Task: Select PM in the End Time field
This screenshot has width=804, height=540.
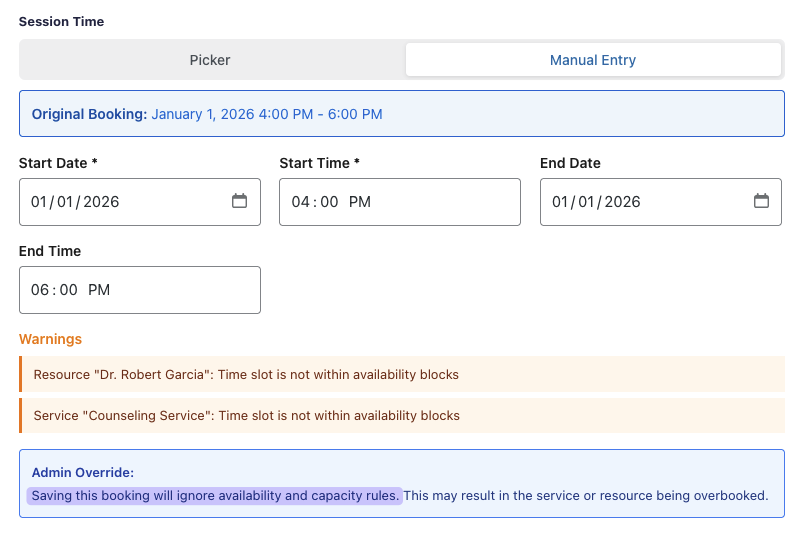Action: (x=99, y=290)
